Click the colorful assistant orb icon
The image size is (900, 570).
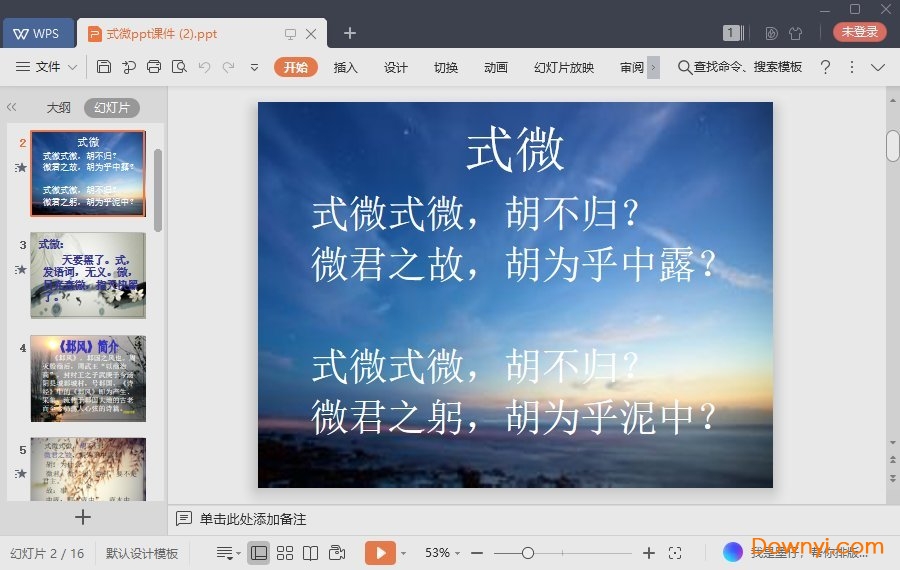733,552
